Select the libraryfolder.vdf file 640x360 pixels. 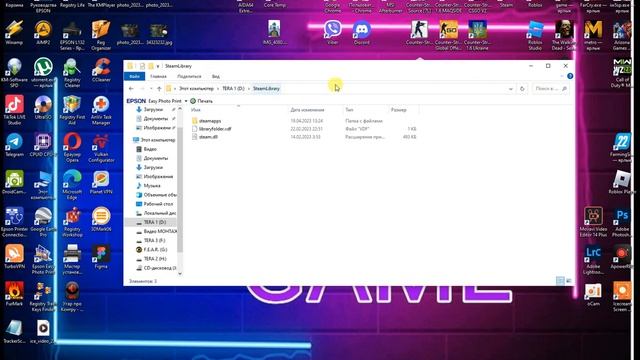(x=211, y=129)
